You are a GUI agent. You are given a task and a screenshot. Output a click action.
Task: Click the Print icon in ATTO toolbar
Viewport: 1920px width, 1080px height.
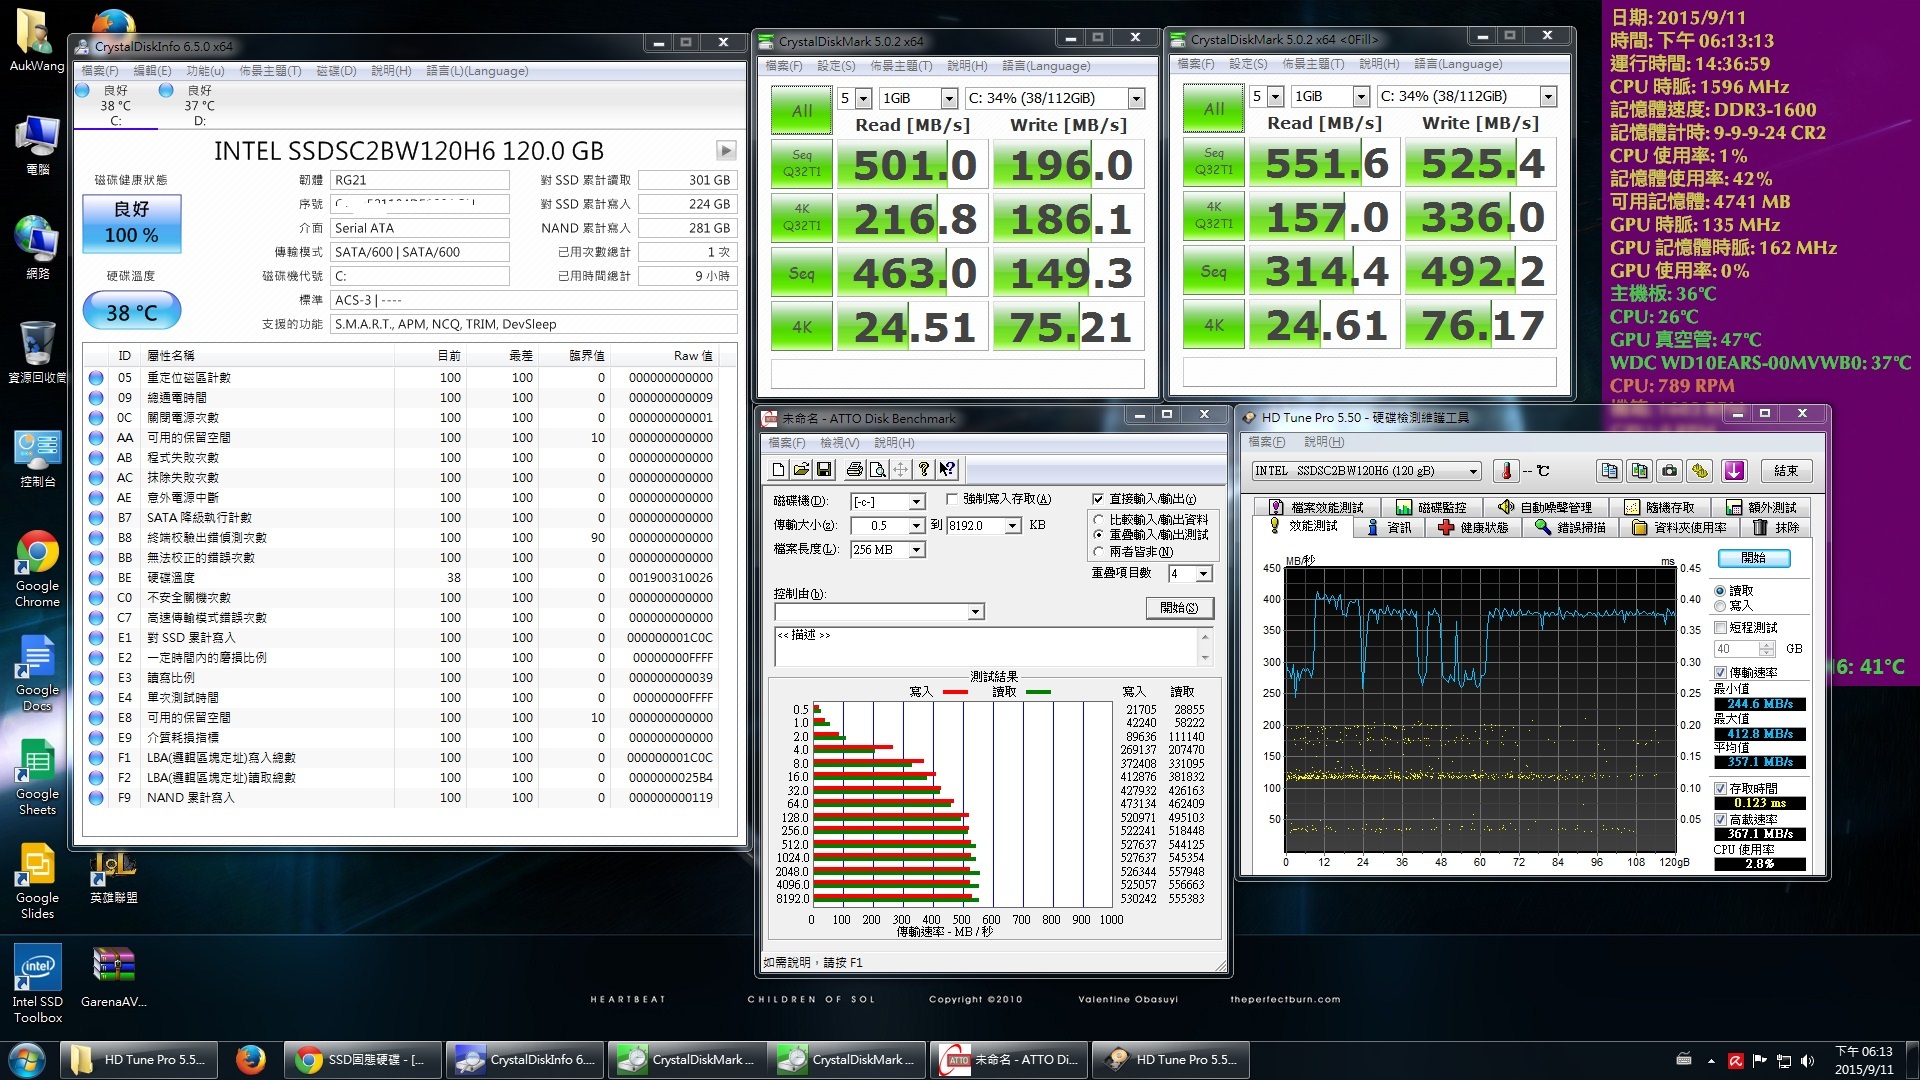[x=854, y=469]
